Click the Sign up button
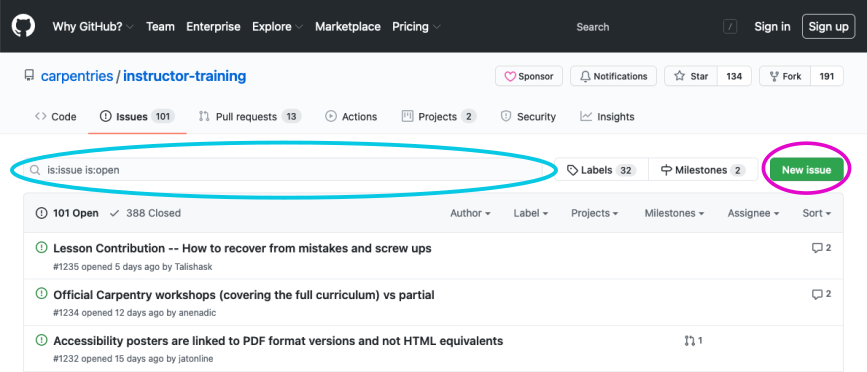This screenshot has width=867, height=372. tap(828, 27)
